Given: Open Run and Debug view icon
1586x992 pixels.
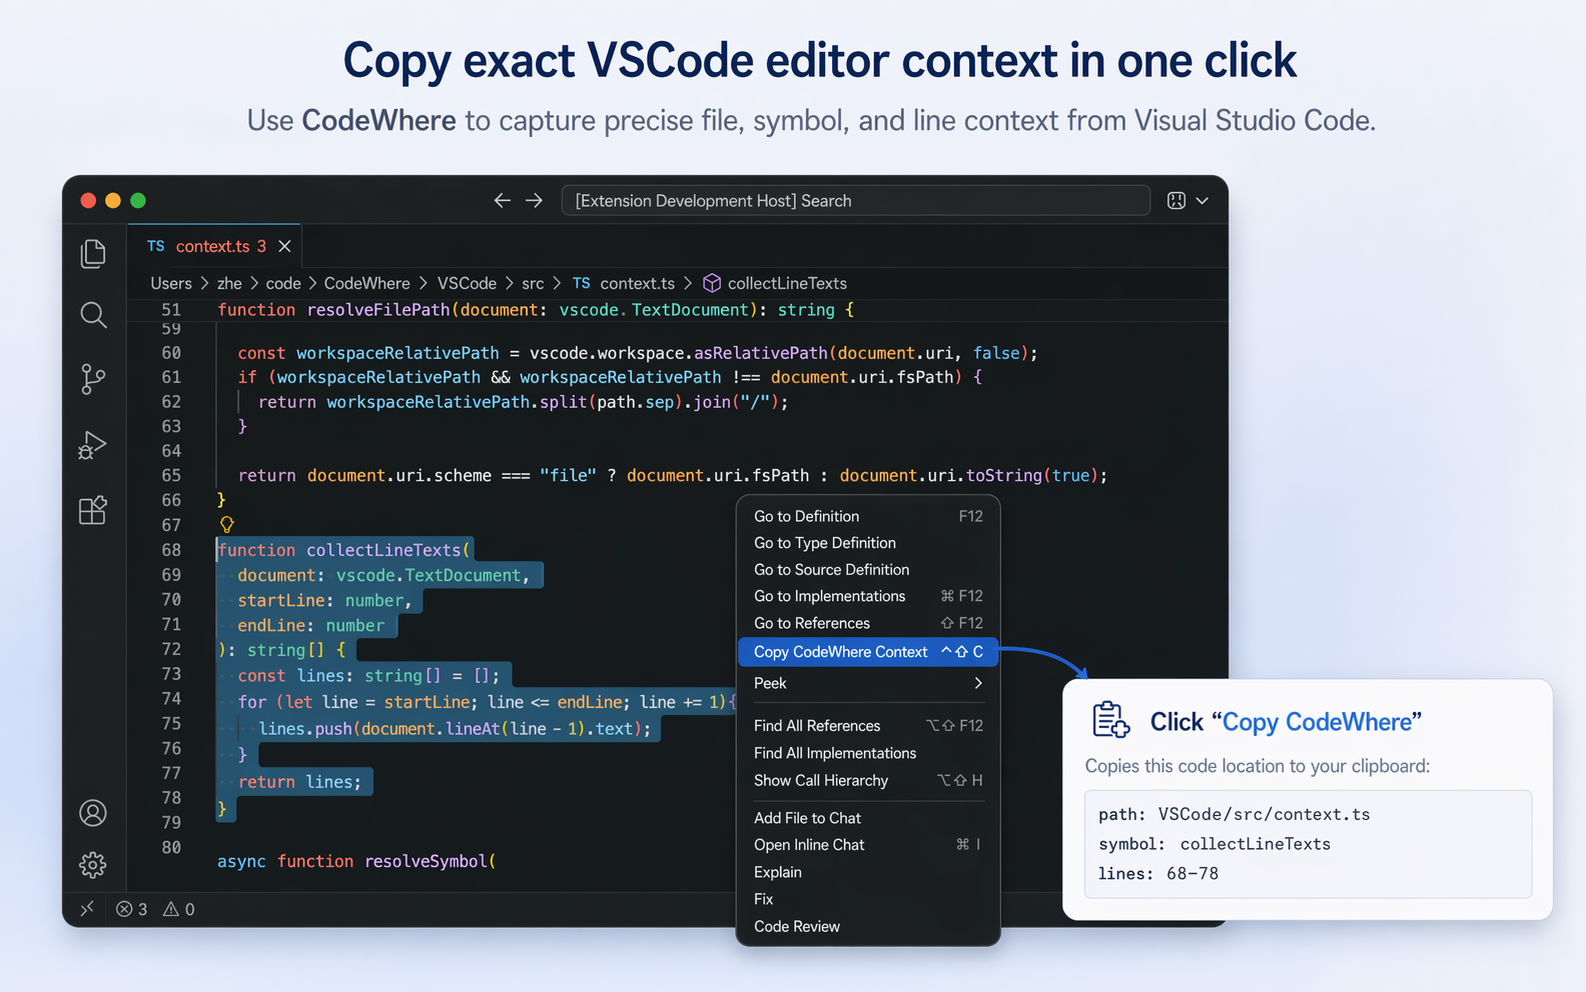Looking at the screenshot, I should (x=92, y=445).
